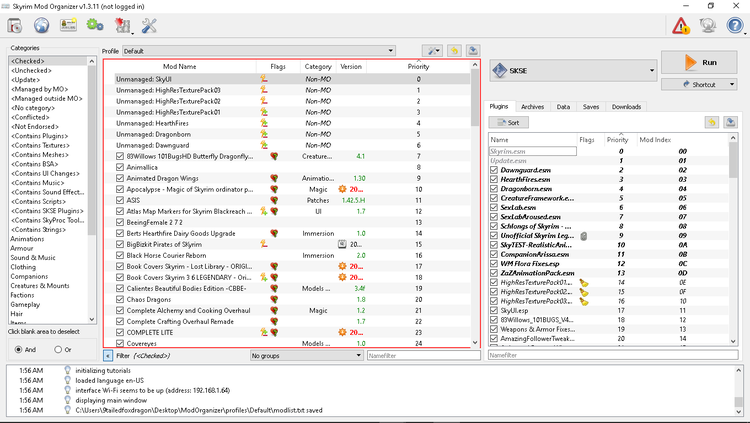This screenshot has width=750, height=423.
Task: Sort by Mod Name column header
Action: click(x=179, y=67)
